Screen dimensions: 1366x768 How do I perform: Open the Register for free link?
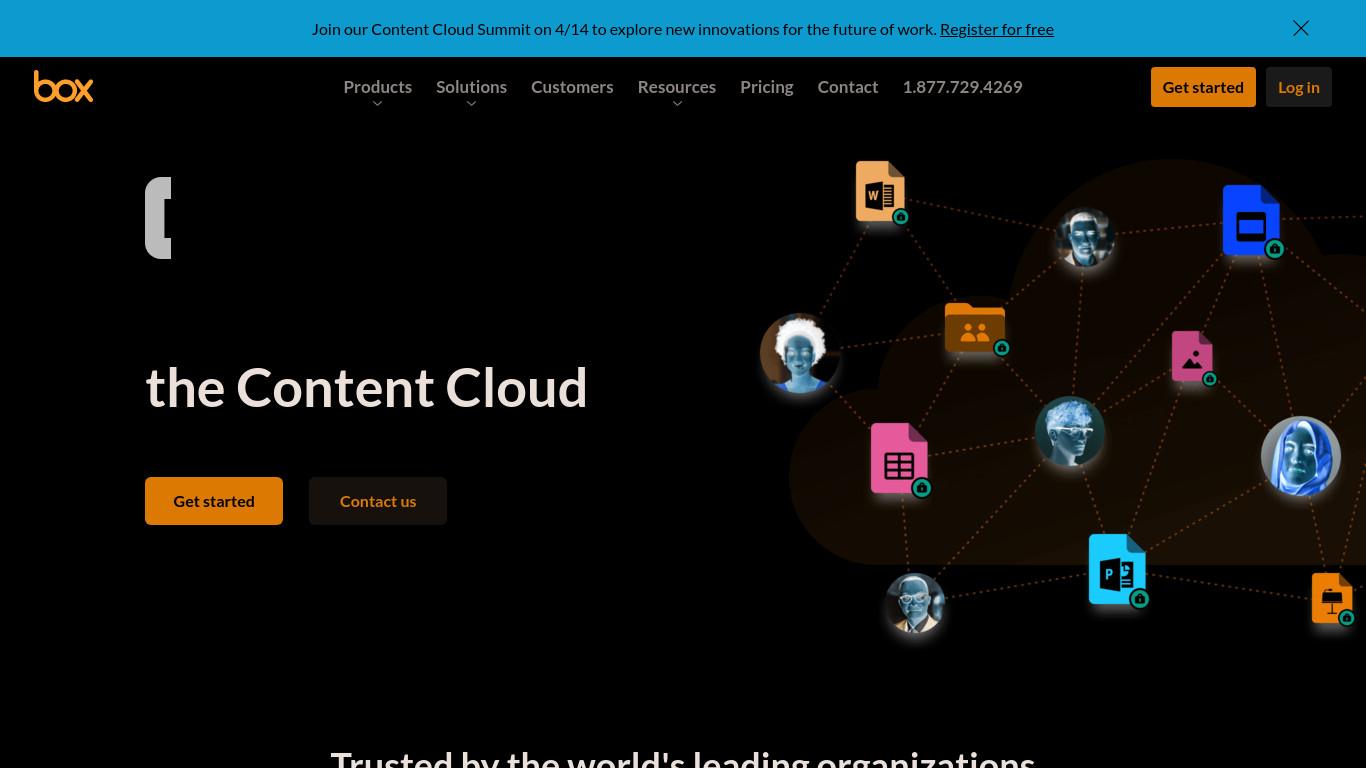pos(997,29)
